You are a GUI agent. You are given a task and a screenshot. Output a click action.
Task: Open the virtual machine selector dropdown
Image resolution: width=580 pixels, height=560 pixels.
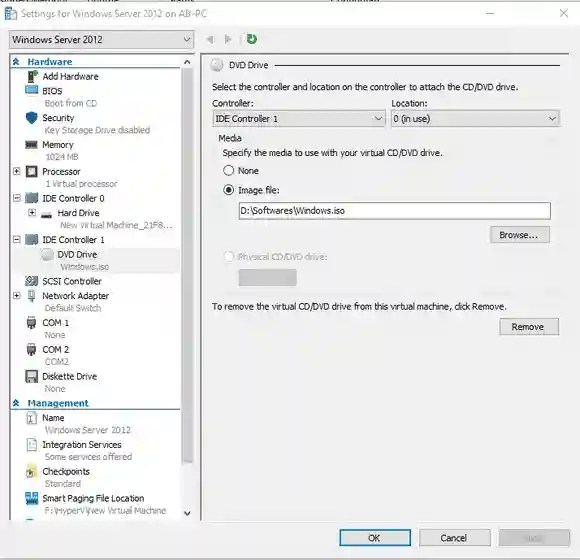coord(101,39)
